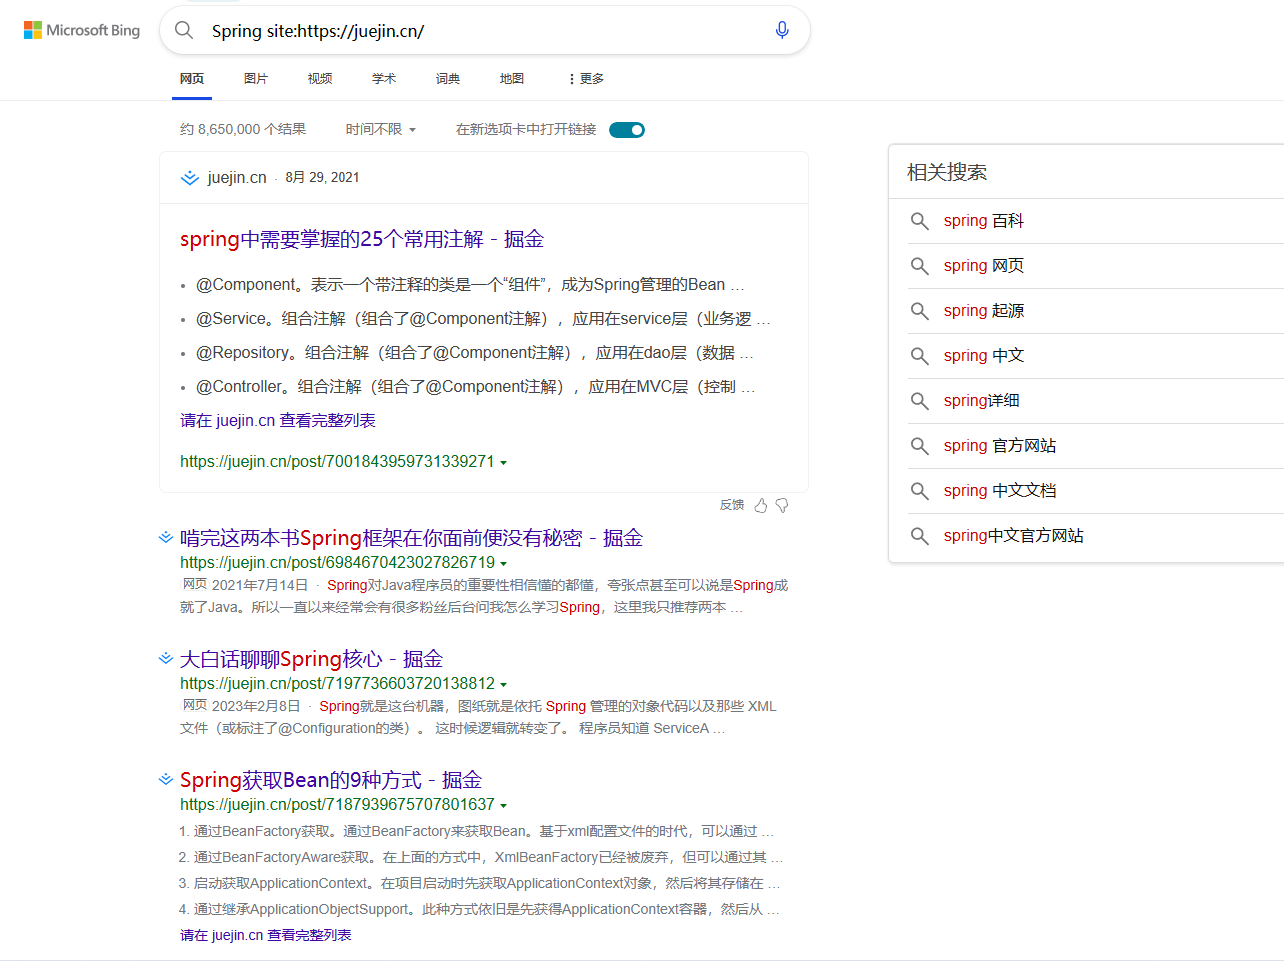This screenshot has width=1284, height=961.
Task: Click URL text juejin.cn/post/6984670423027826719
Action: tap(337, 563)
